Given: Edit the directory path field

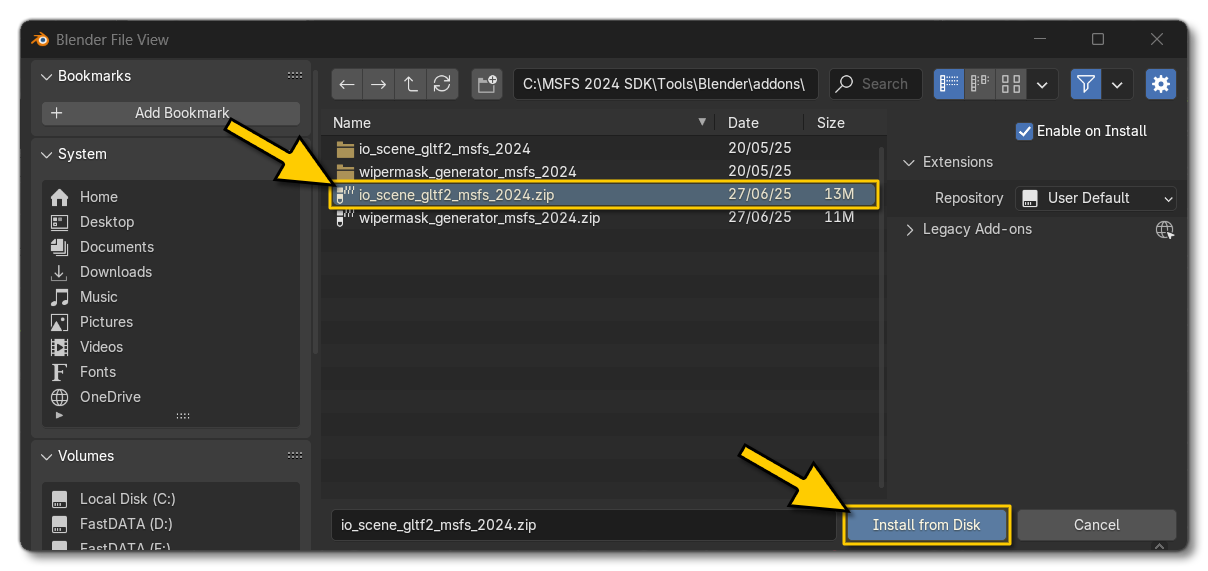Looking at the screenshot, I should pyautogui.click(x=666, y=84).
